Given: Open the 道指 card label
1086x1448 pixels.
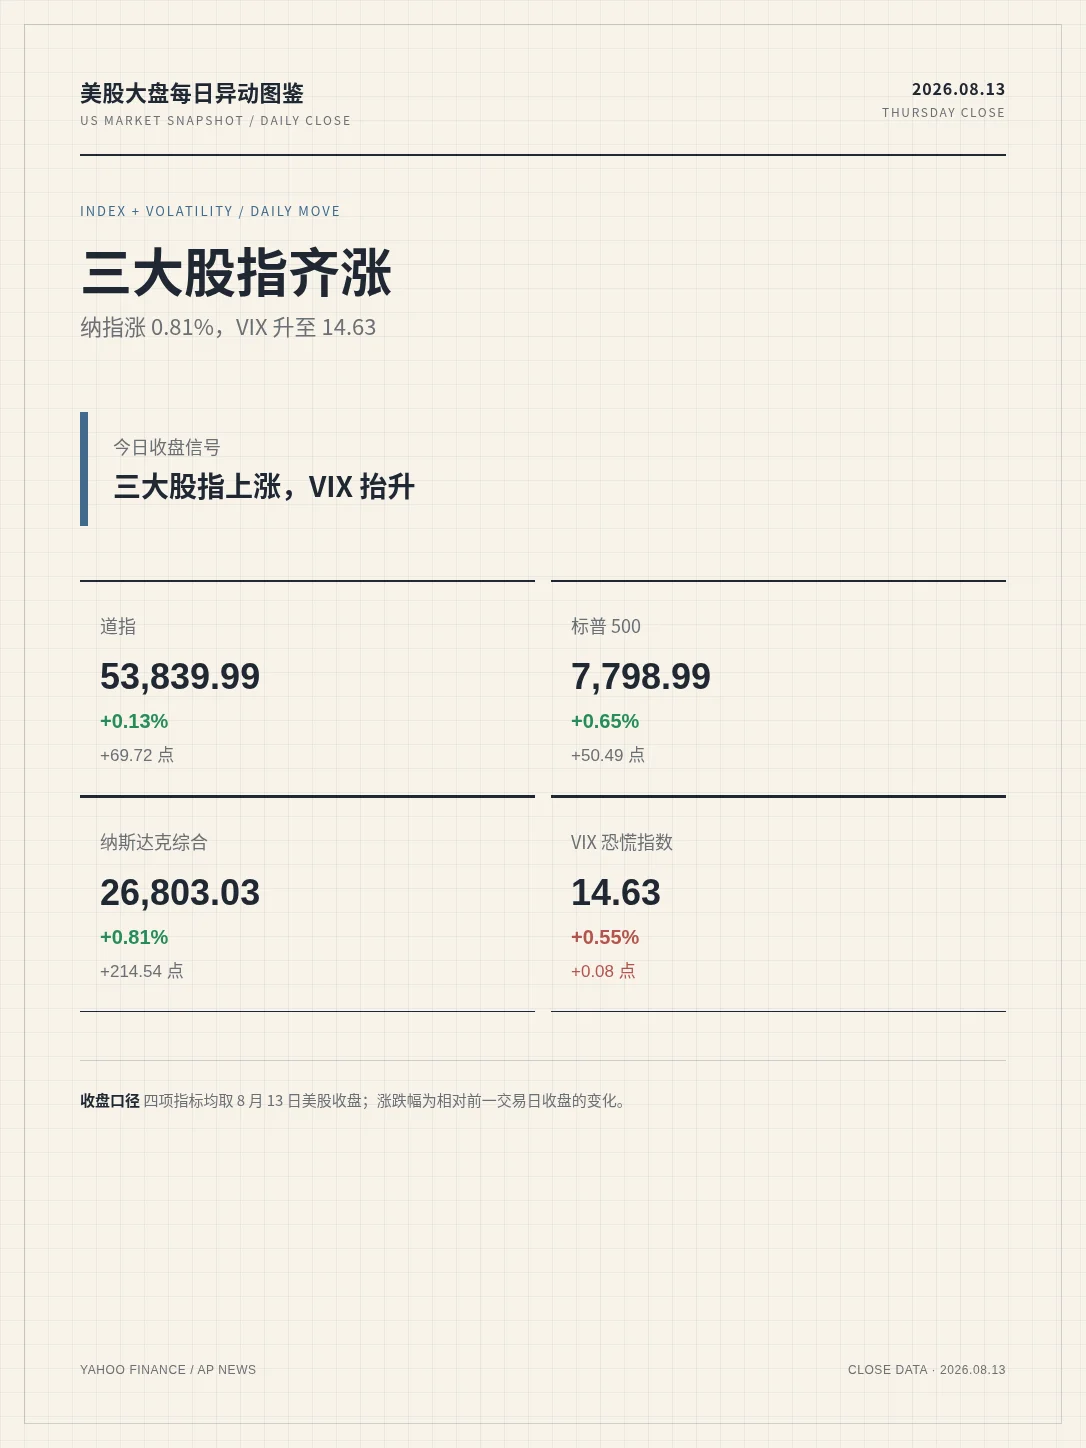Looking at the screenshot, I should [118, 626].
